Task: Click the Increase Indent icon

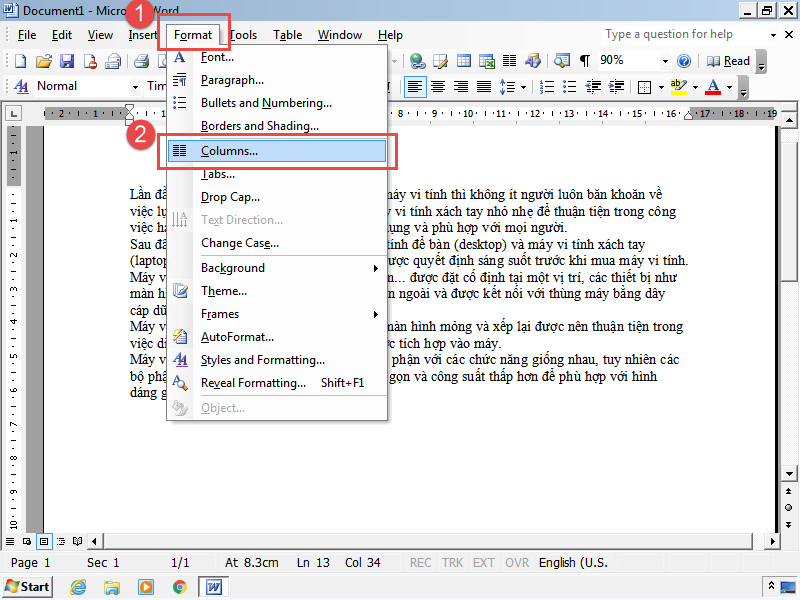Action: 616,87
